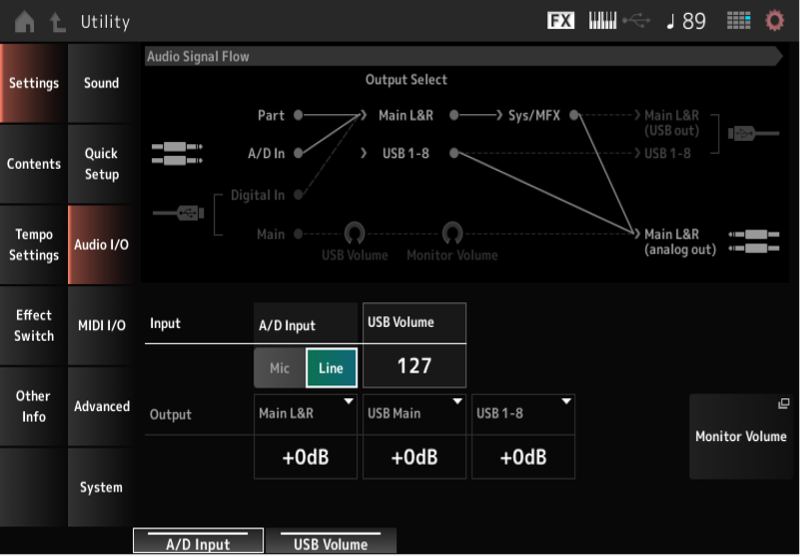
Task: Select the Quick Setup page
Action: (101, 164)
